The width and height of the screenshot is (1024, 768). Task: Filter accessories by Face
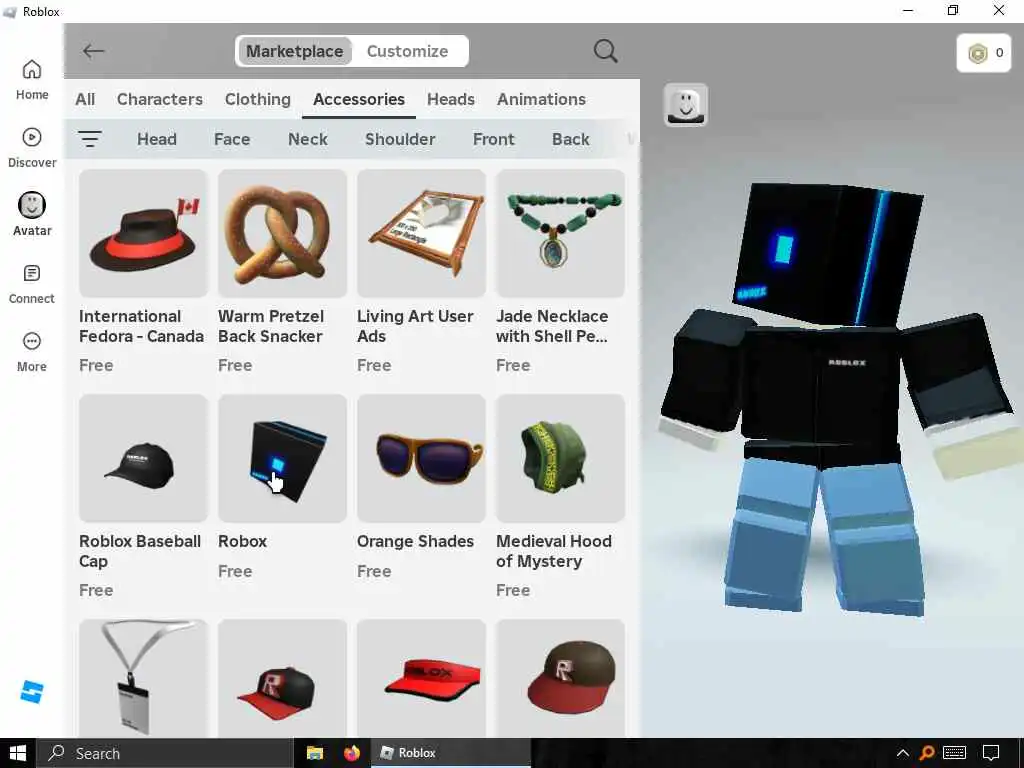[x=232, y=139]
